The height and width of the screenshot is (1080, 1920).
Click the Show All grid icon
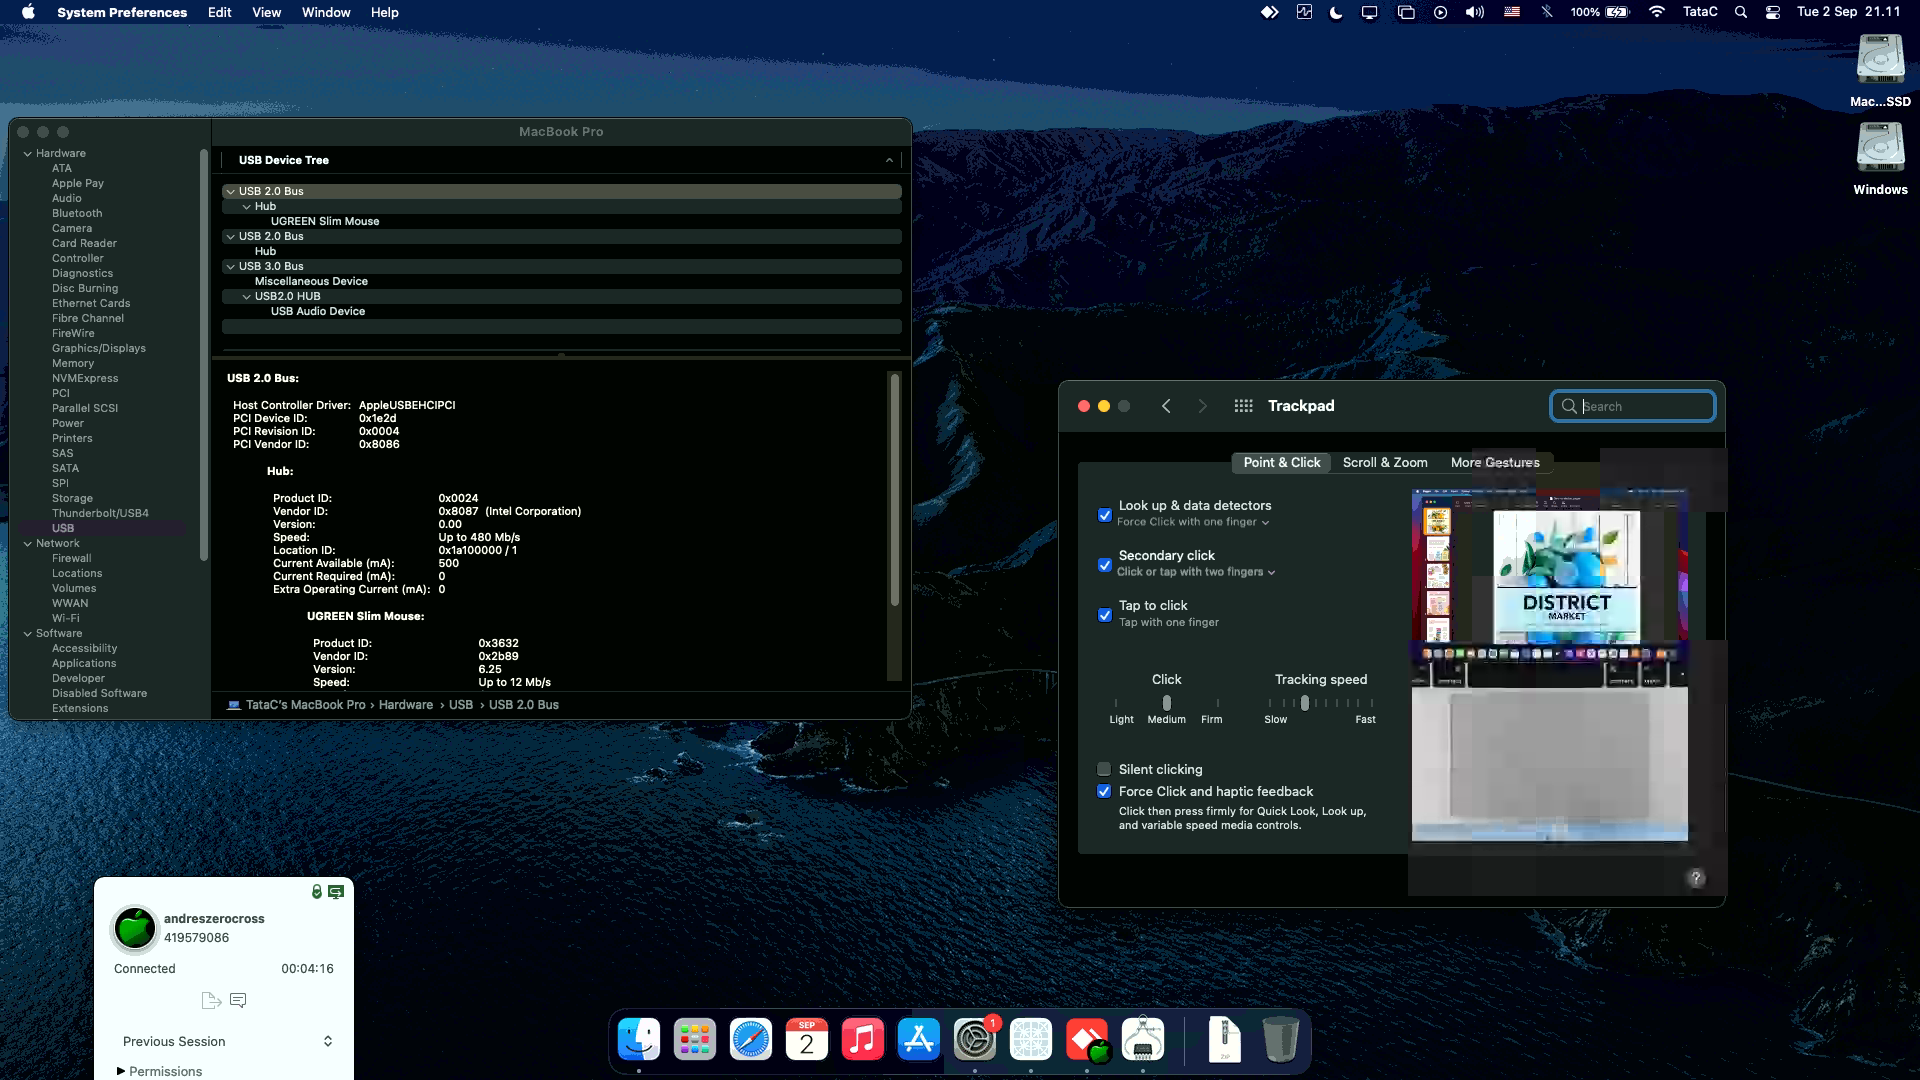click(x=1243, y=406)
